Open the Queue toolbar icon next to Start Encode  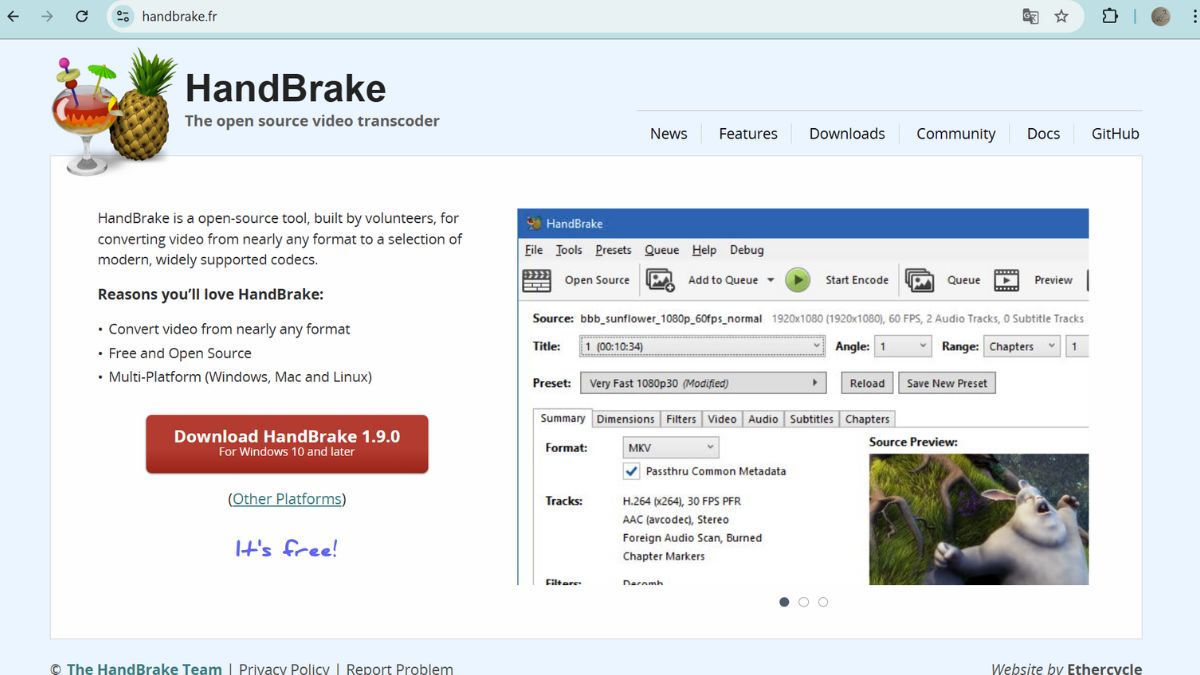919,280
